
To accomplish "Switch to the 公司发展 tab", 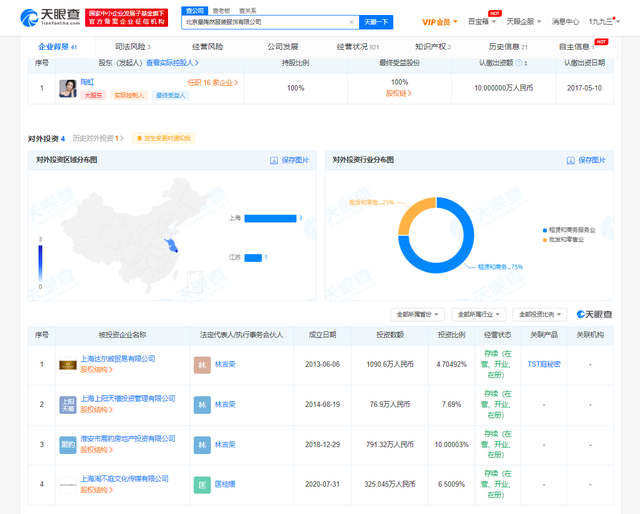I will coord(283,47).
